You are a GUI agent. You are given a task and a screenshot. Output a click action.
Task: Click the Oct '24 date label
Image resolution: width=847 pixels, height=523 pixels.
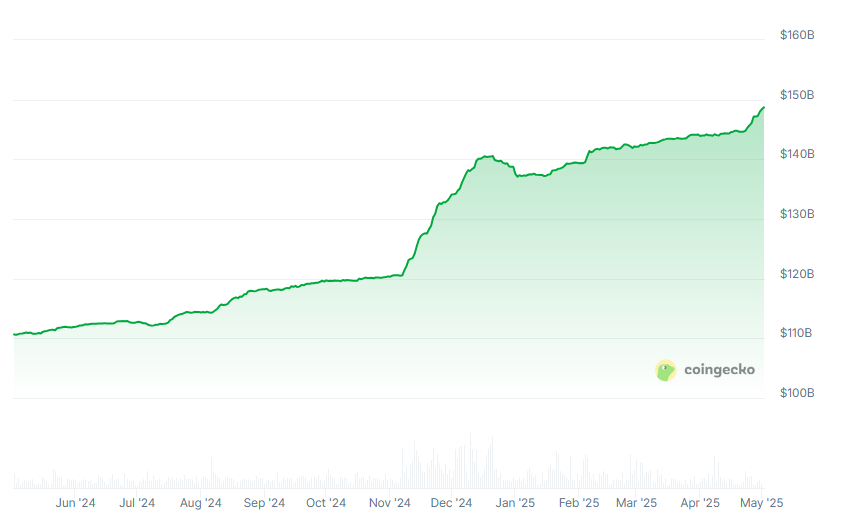tap(326, 503)
